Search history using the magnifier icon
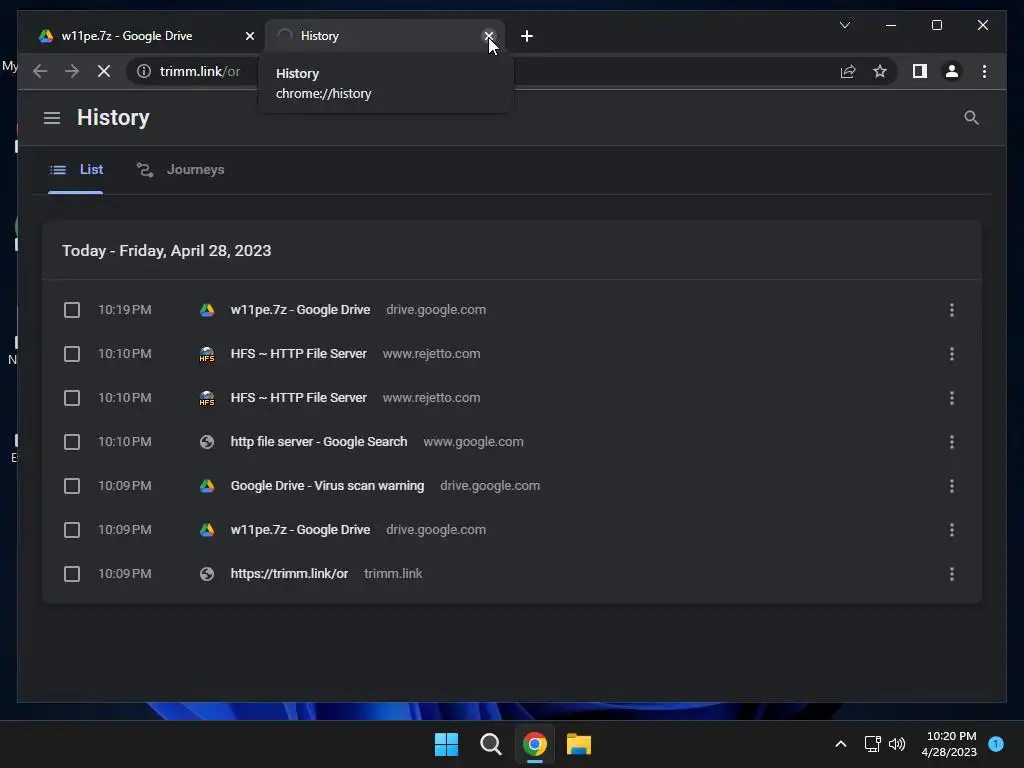The height and width of the screenshot is (768, 1024). tap(971, 118)
